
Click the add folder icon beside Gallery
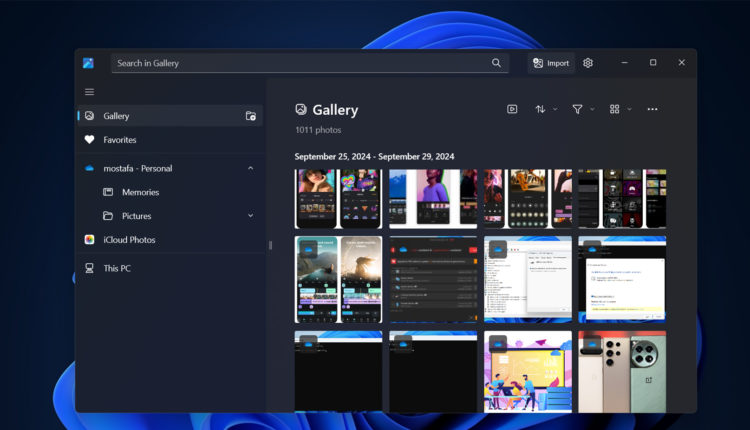pos(251,116)
